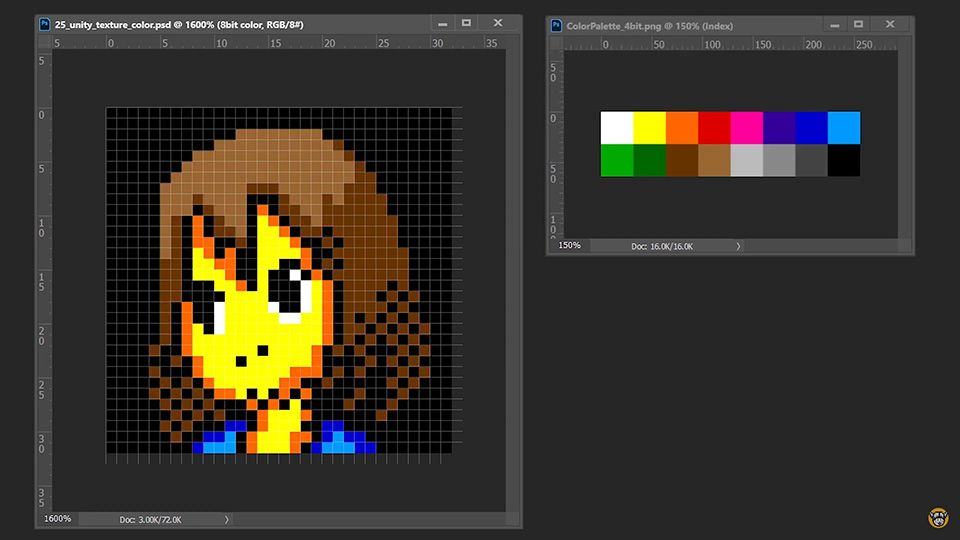Click the Ps icon of ColorPalette_4bit.png window
Screen dimensions: 960x540
(556, 26)
